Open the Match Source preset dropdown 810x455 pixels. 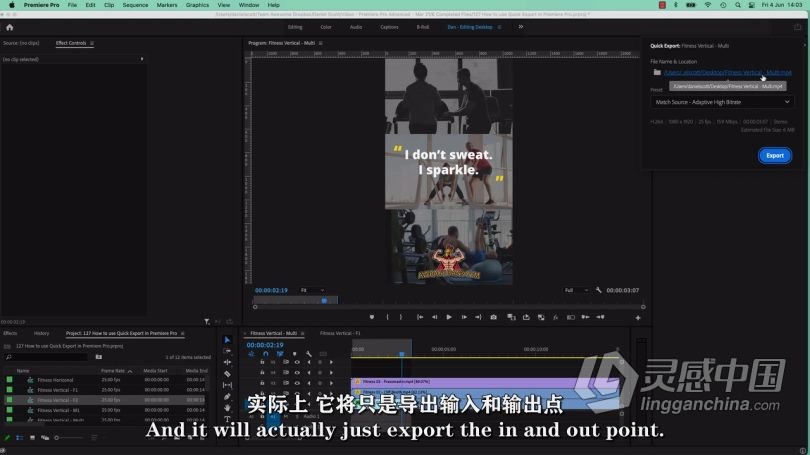[722, 102]
